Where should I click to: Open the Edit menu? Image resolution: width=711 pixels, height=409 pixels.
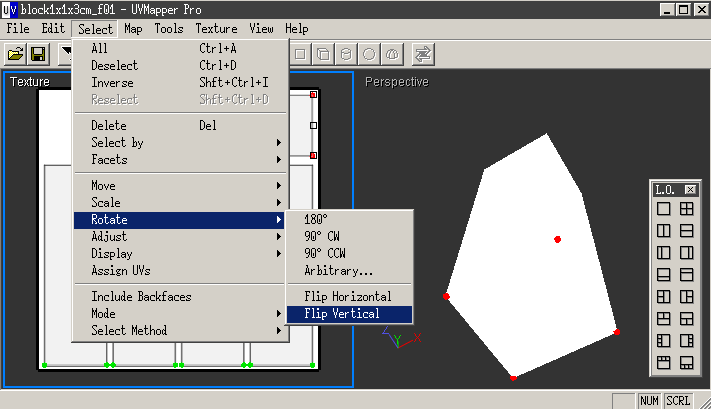click(x=53, y=29)
